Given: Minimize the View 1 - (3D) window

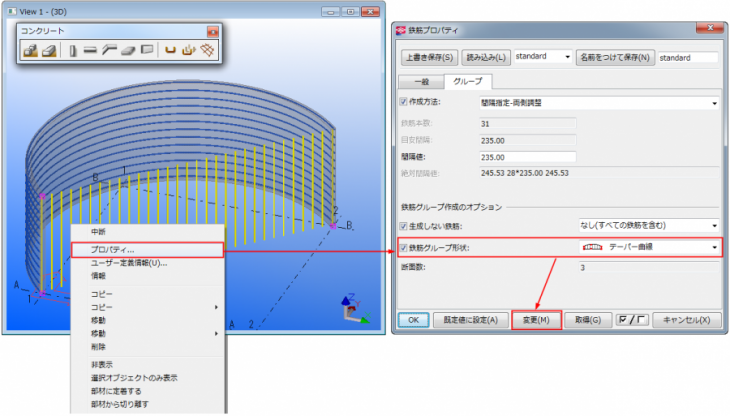Looking at the screenshot, I should (x=330, y=12).
